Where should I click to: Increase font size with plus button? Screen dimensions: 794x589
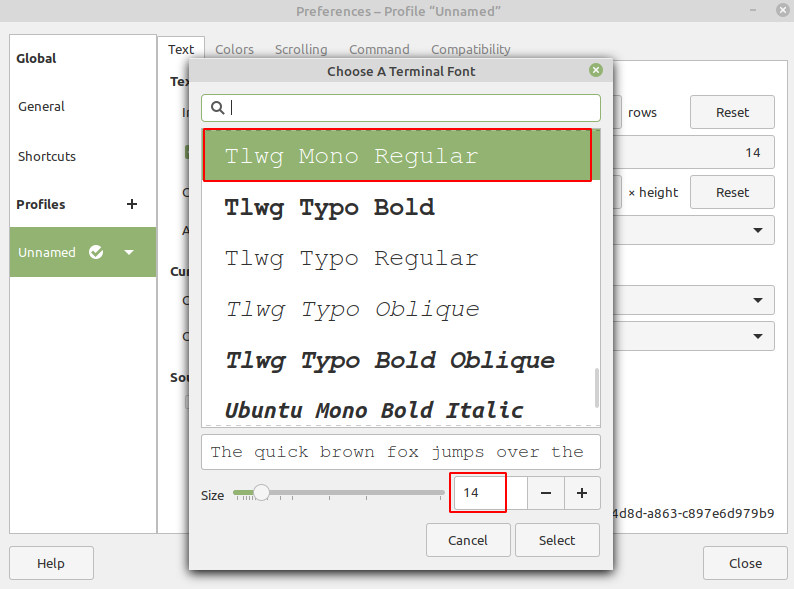(x=582, y=493)
